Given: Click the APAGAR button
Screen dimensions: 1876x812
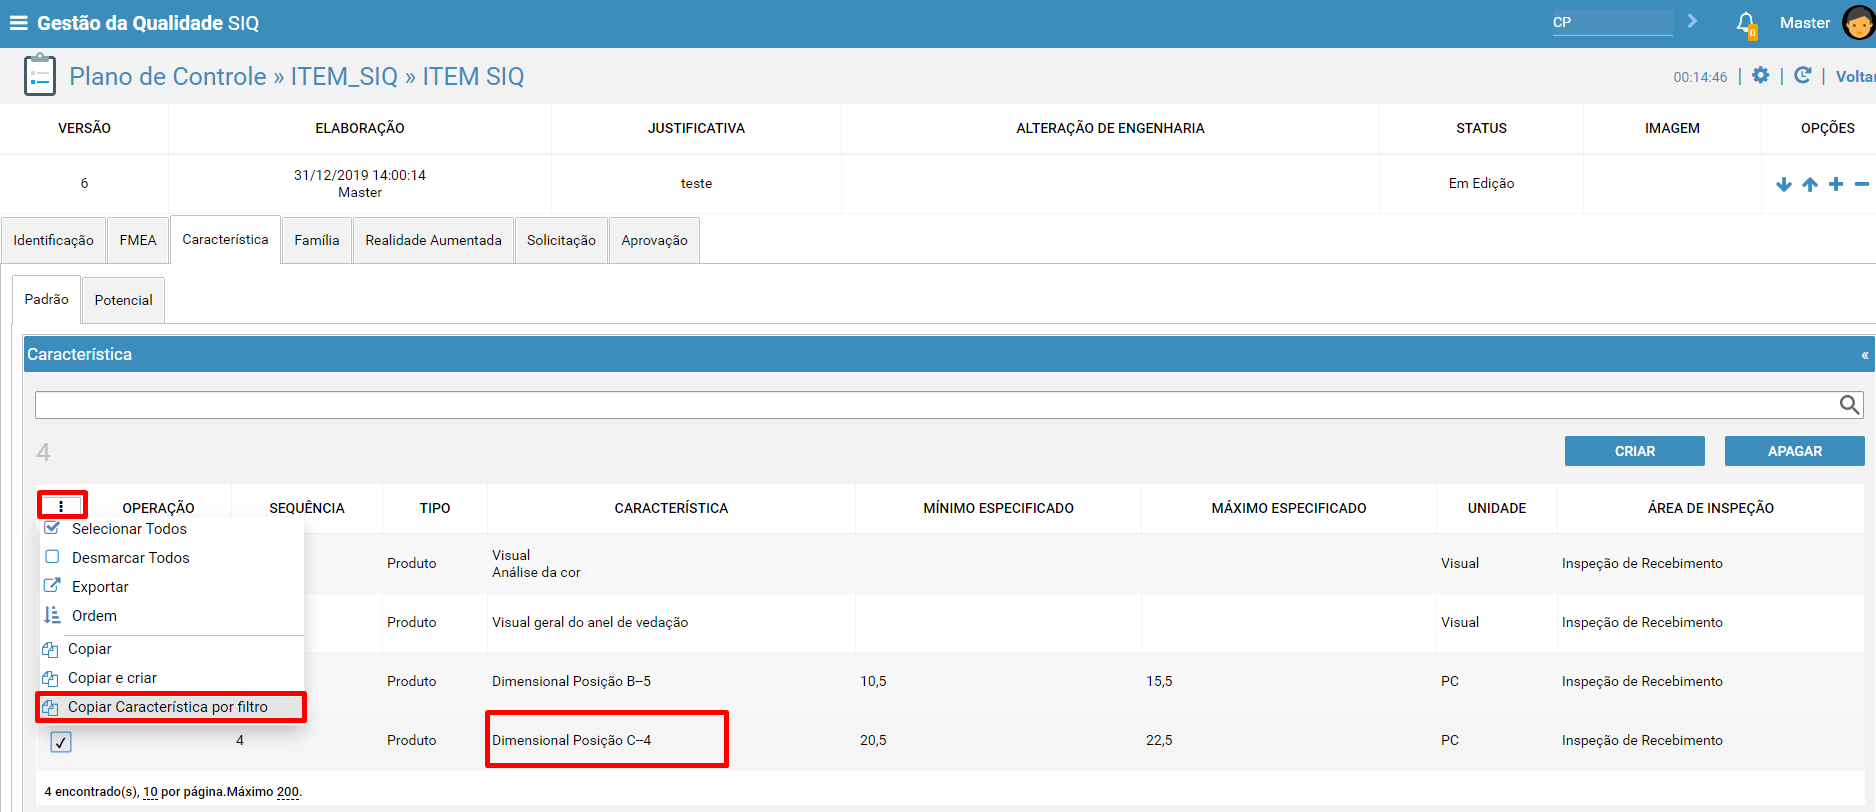Looking at the screenshot, I should pos(1795,451).
